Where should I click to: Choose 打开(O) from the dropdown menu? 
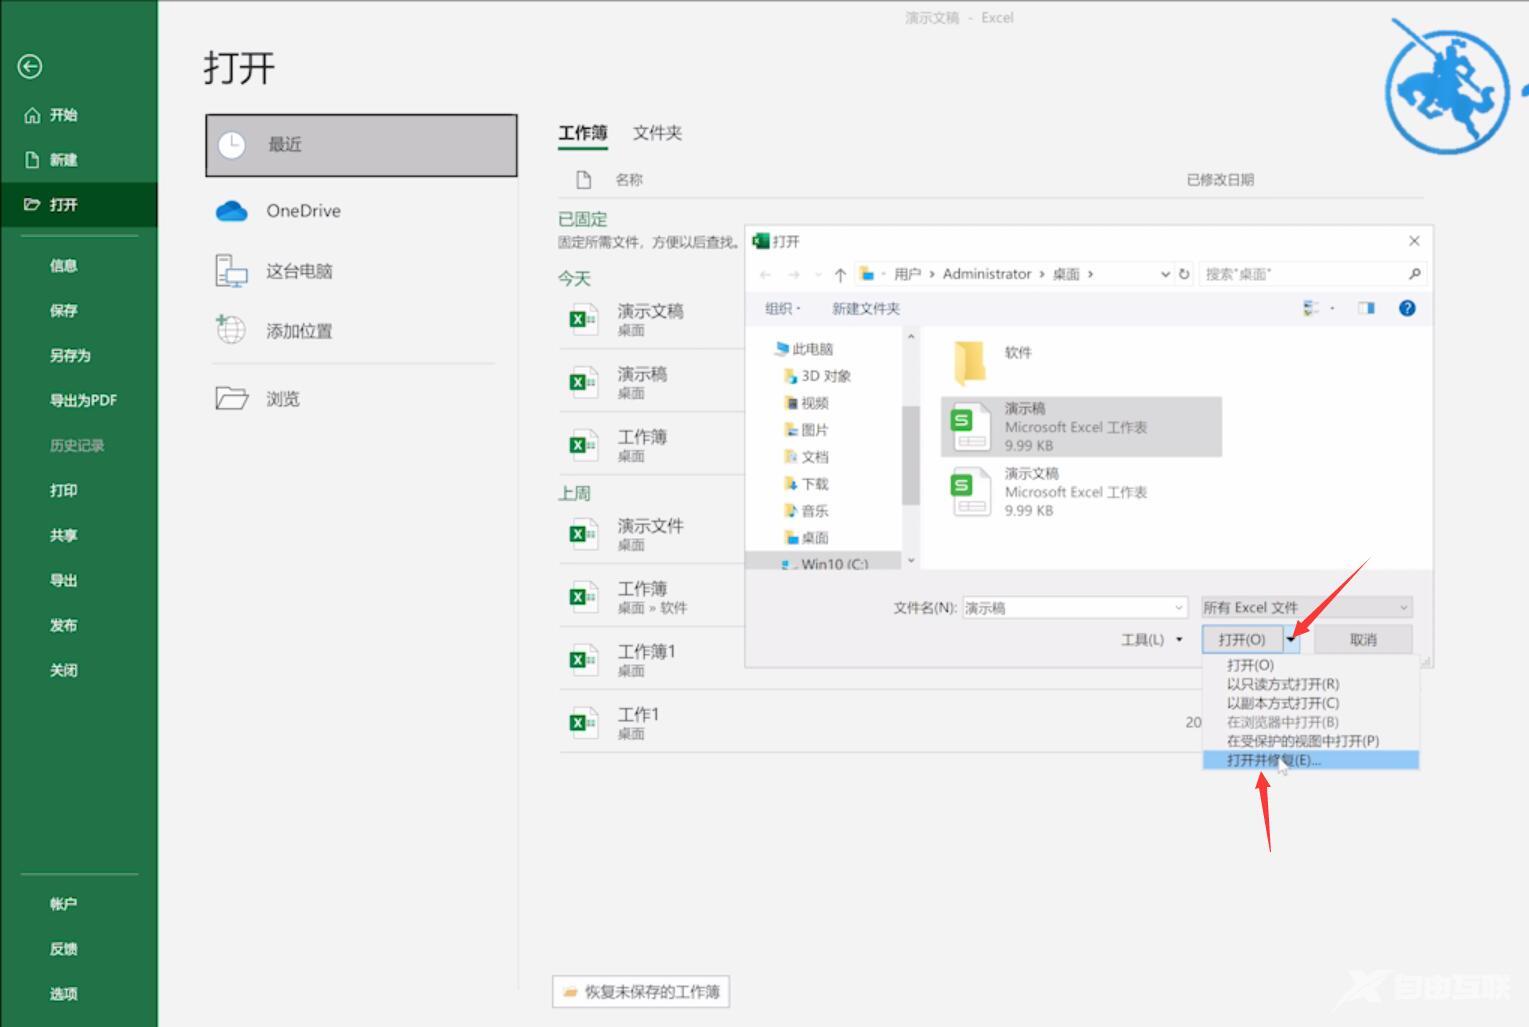pyautogui.click(x=1311, y=665)
